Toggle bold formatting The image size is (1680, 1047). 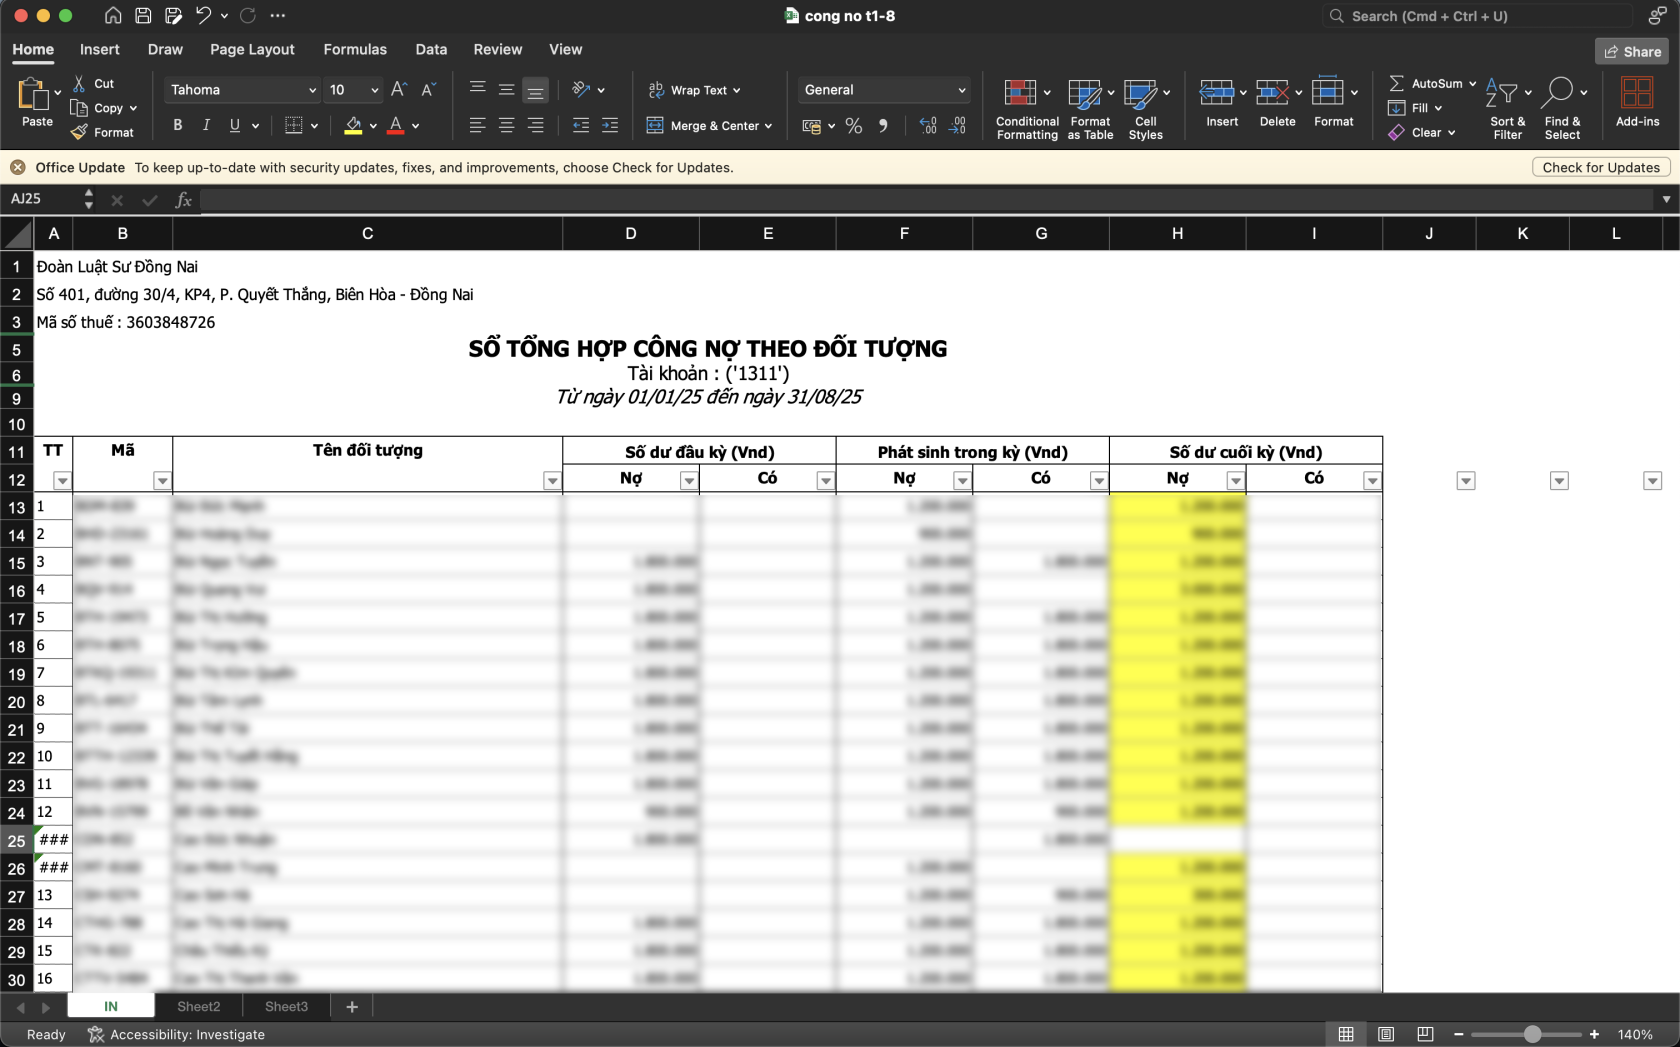[177, 125]
